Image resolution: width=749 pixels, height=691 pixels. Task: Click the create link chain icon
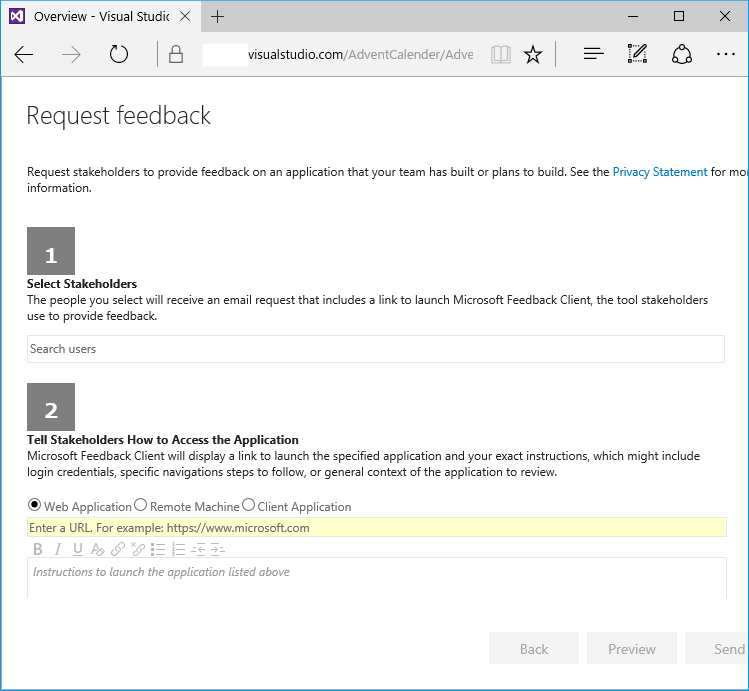pos(118,549)
